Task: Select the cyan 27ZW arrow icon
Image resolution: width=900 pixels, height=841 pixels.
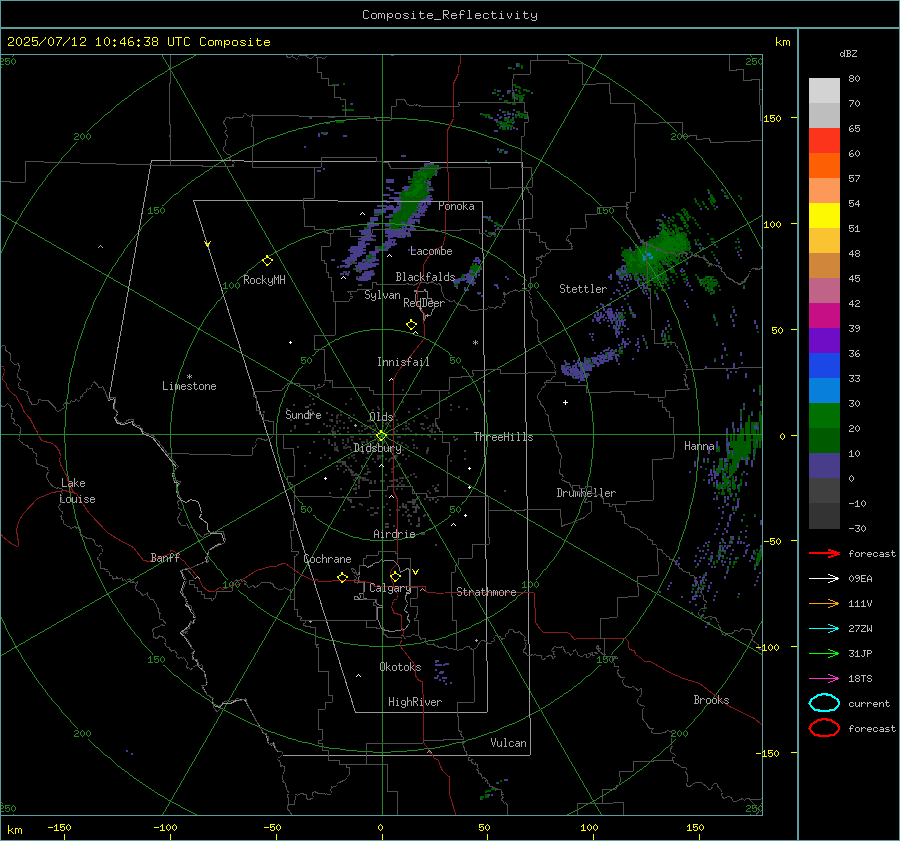Action: coord(825,629)
